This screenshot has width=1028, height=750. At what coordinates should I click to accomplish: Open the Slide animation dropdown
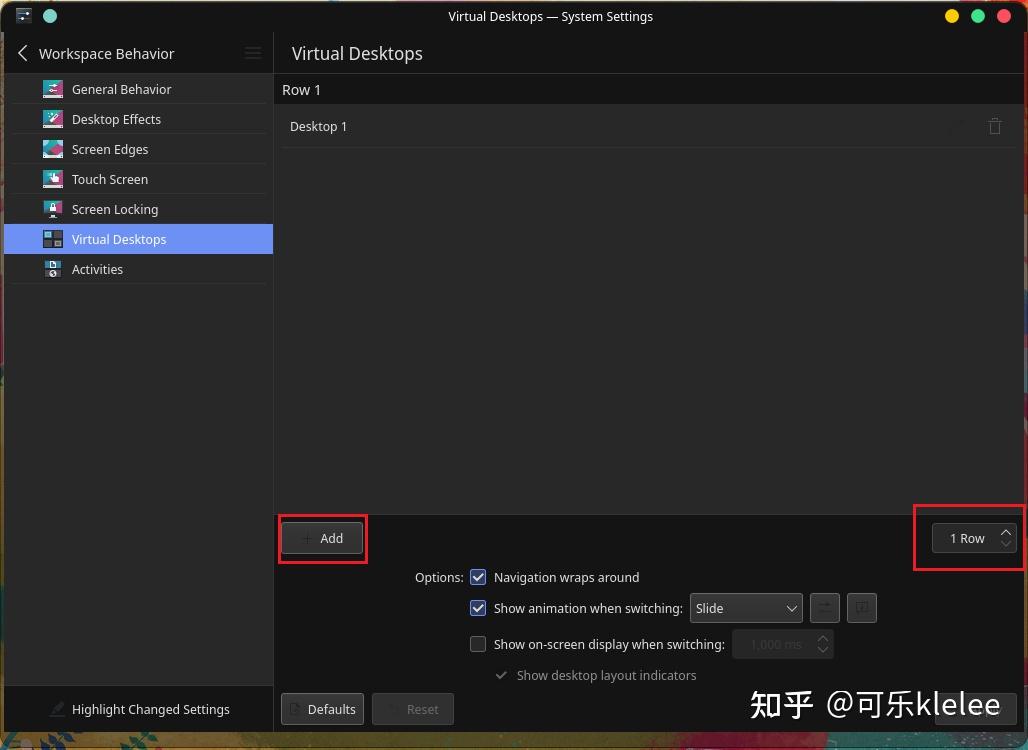745,608
